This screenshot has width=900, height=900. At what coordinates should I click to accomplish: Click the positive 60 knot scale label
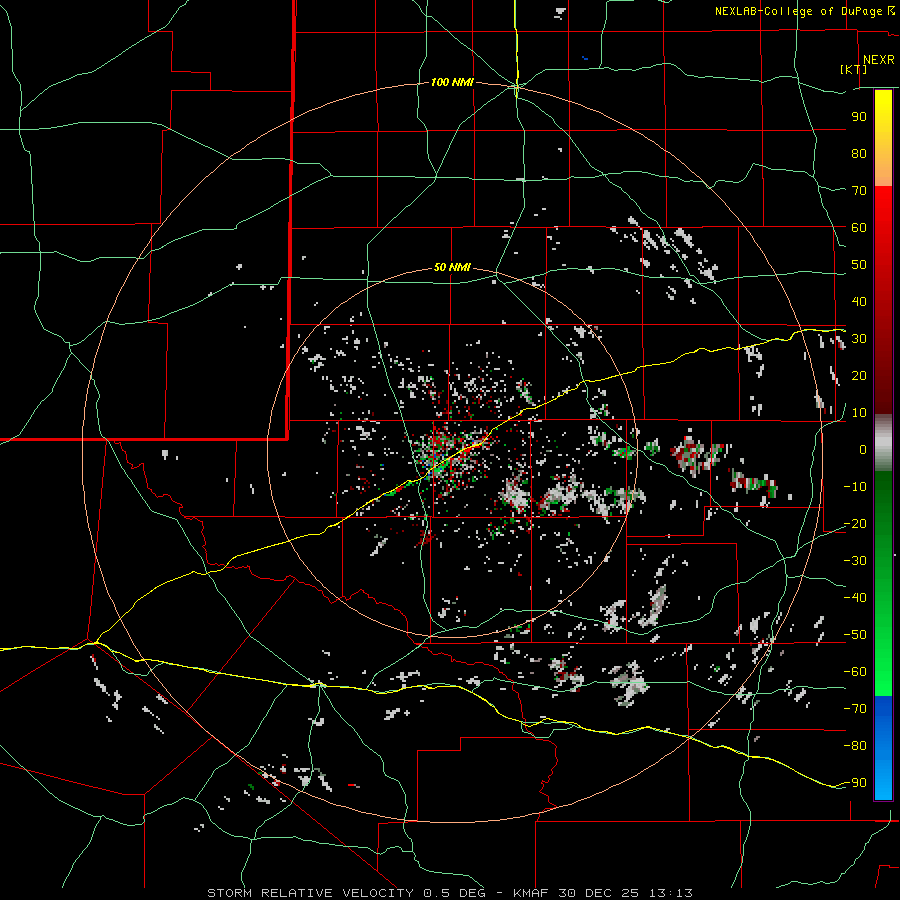[x=859, y=227]
